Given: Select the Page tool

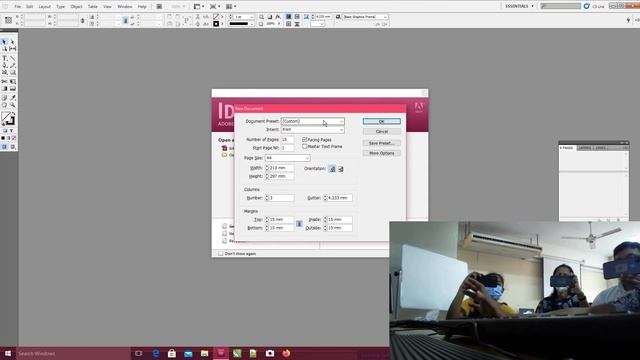Looking at the screenshot, I should [x=4, y=49].
